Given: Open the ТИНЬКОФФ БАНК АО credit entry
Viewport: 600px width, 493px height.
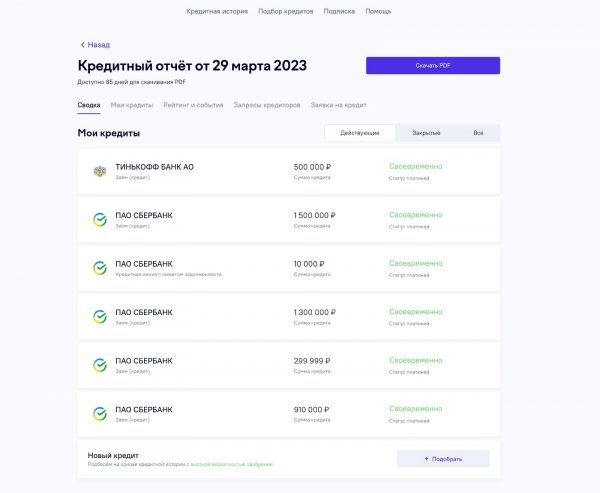Looking at the screenshot, I should click(289, 171).
